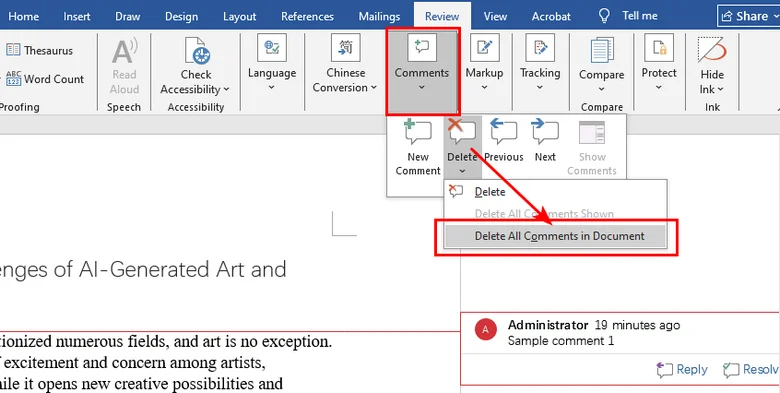Open the Protect icon
Screen dimensions: 780x393
click(x=659, y=48)
